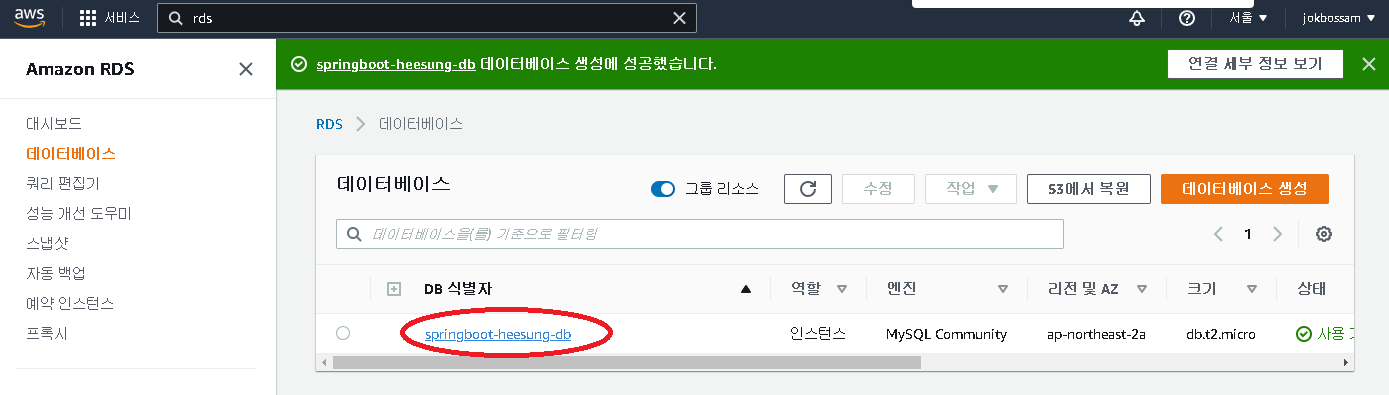This screenshot has width=1389, height=395.
Task: Open the help question mark icon
Action: (1187, 18)
